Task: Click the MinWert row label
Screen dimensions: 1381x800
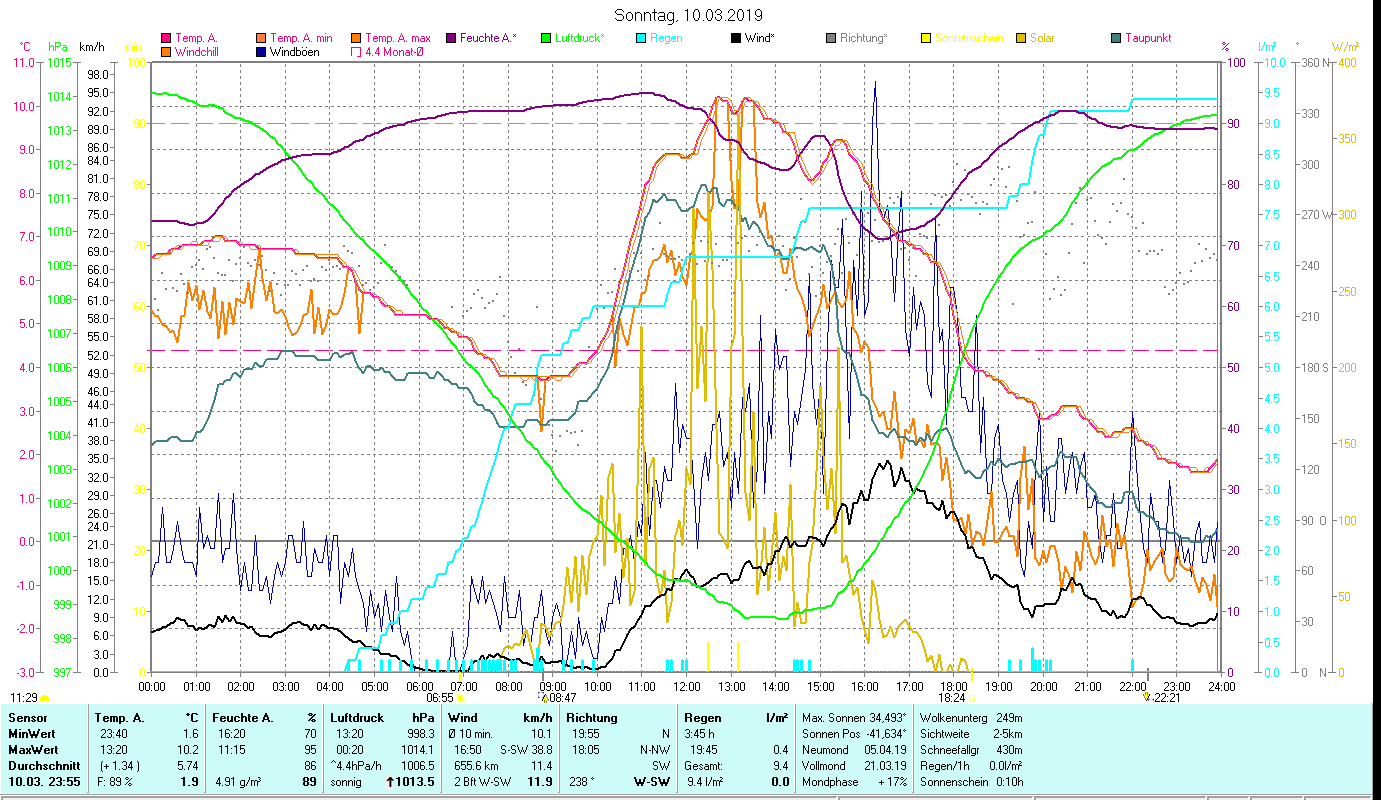Action: tap(33, 734)
